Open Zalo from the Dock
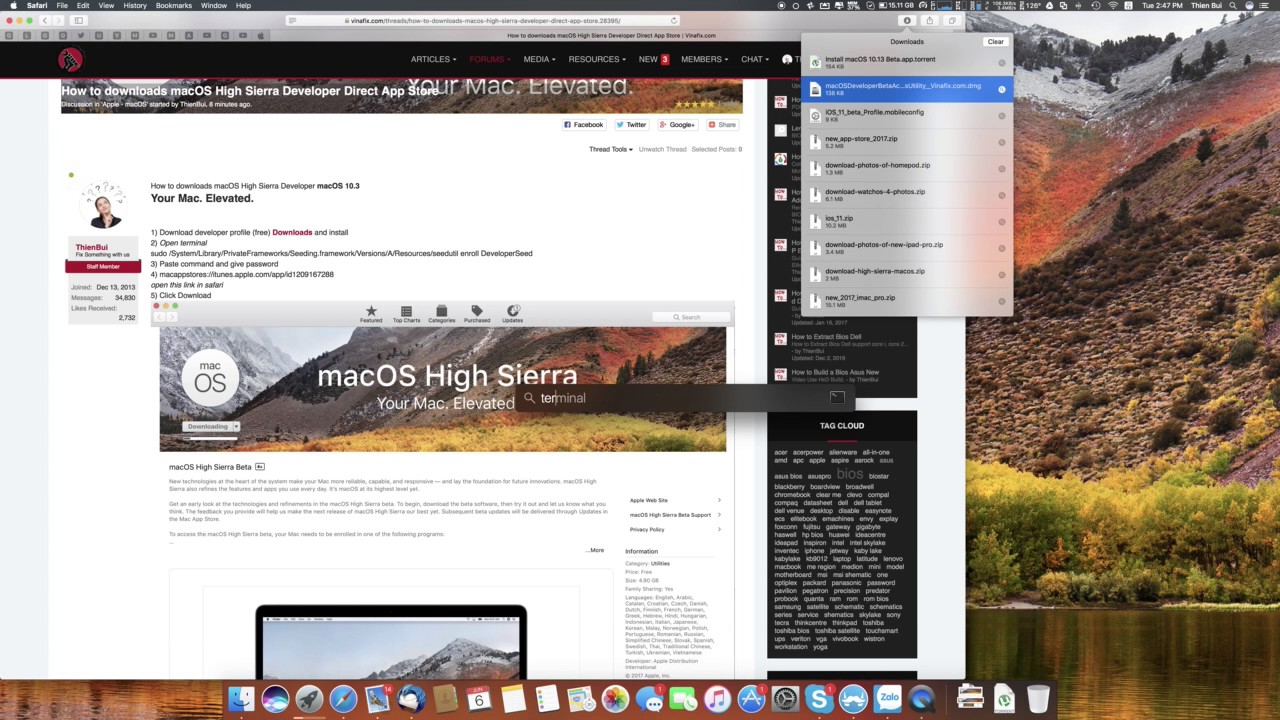This screenshot has width=1280, height=720. click(x=887, y=698)
